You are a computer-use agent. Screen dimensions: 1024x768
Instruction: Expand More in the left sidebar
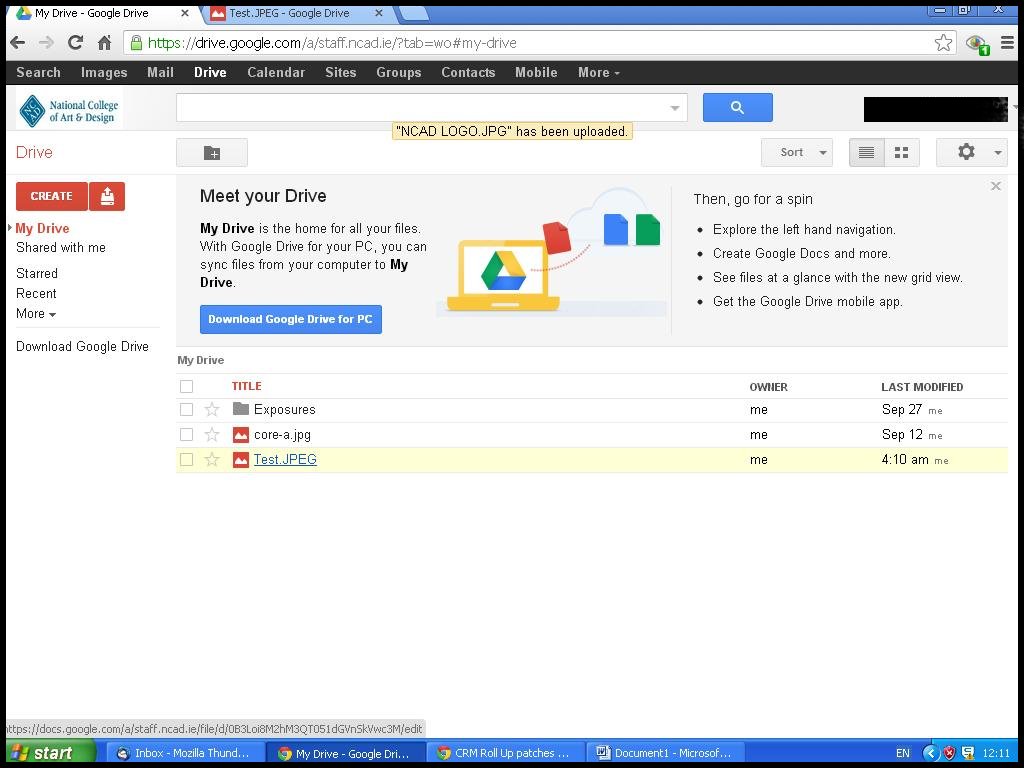36,313
